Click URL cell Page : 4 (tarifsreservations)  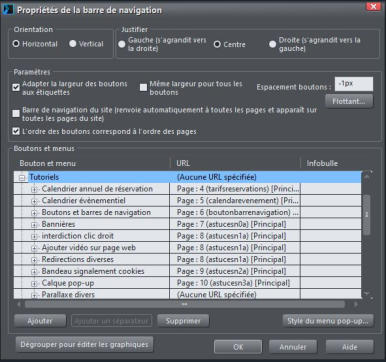click(235, 189)
